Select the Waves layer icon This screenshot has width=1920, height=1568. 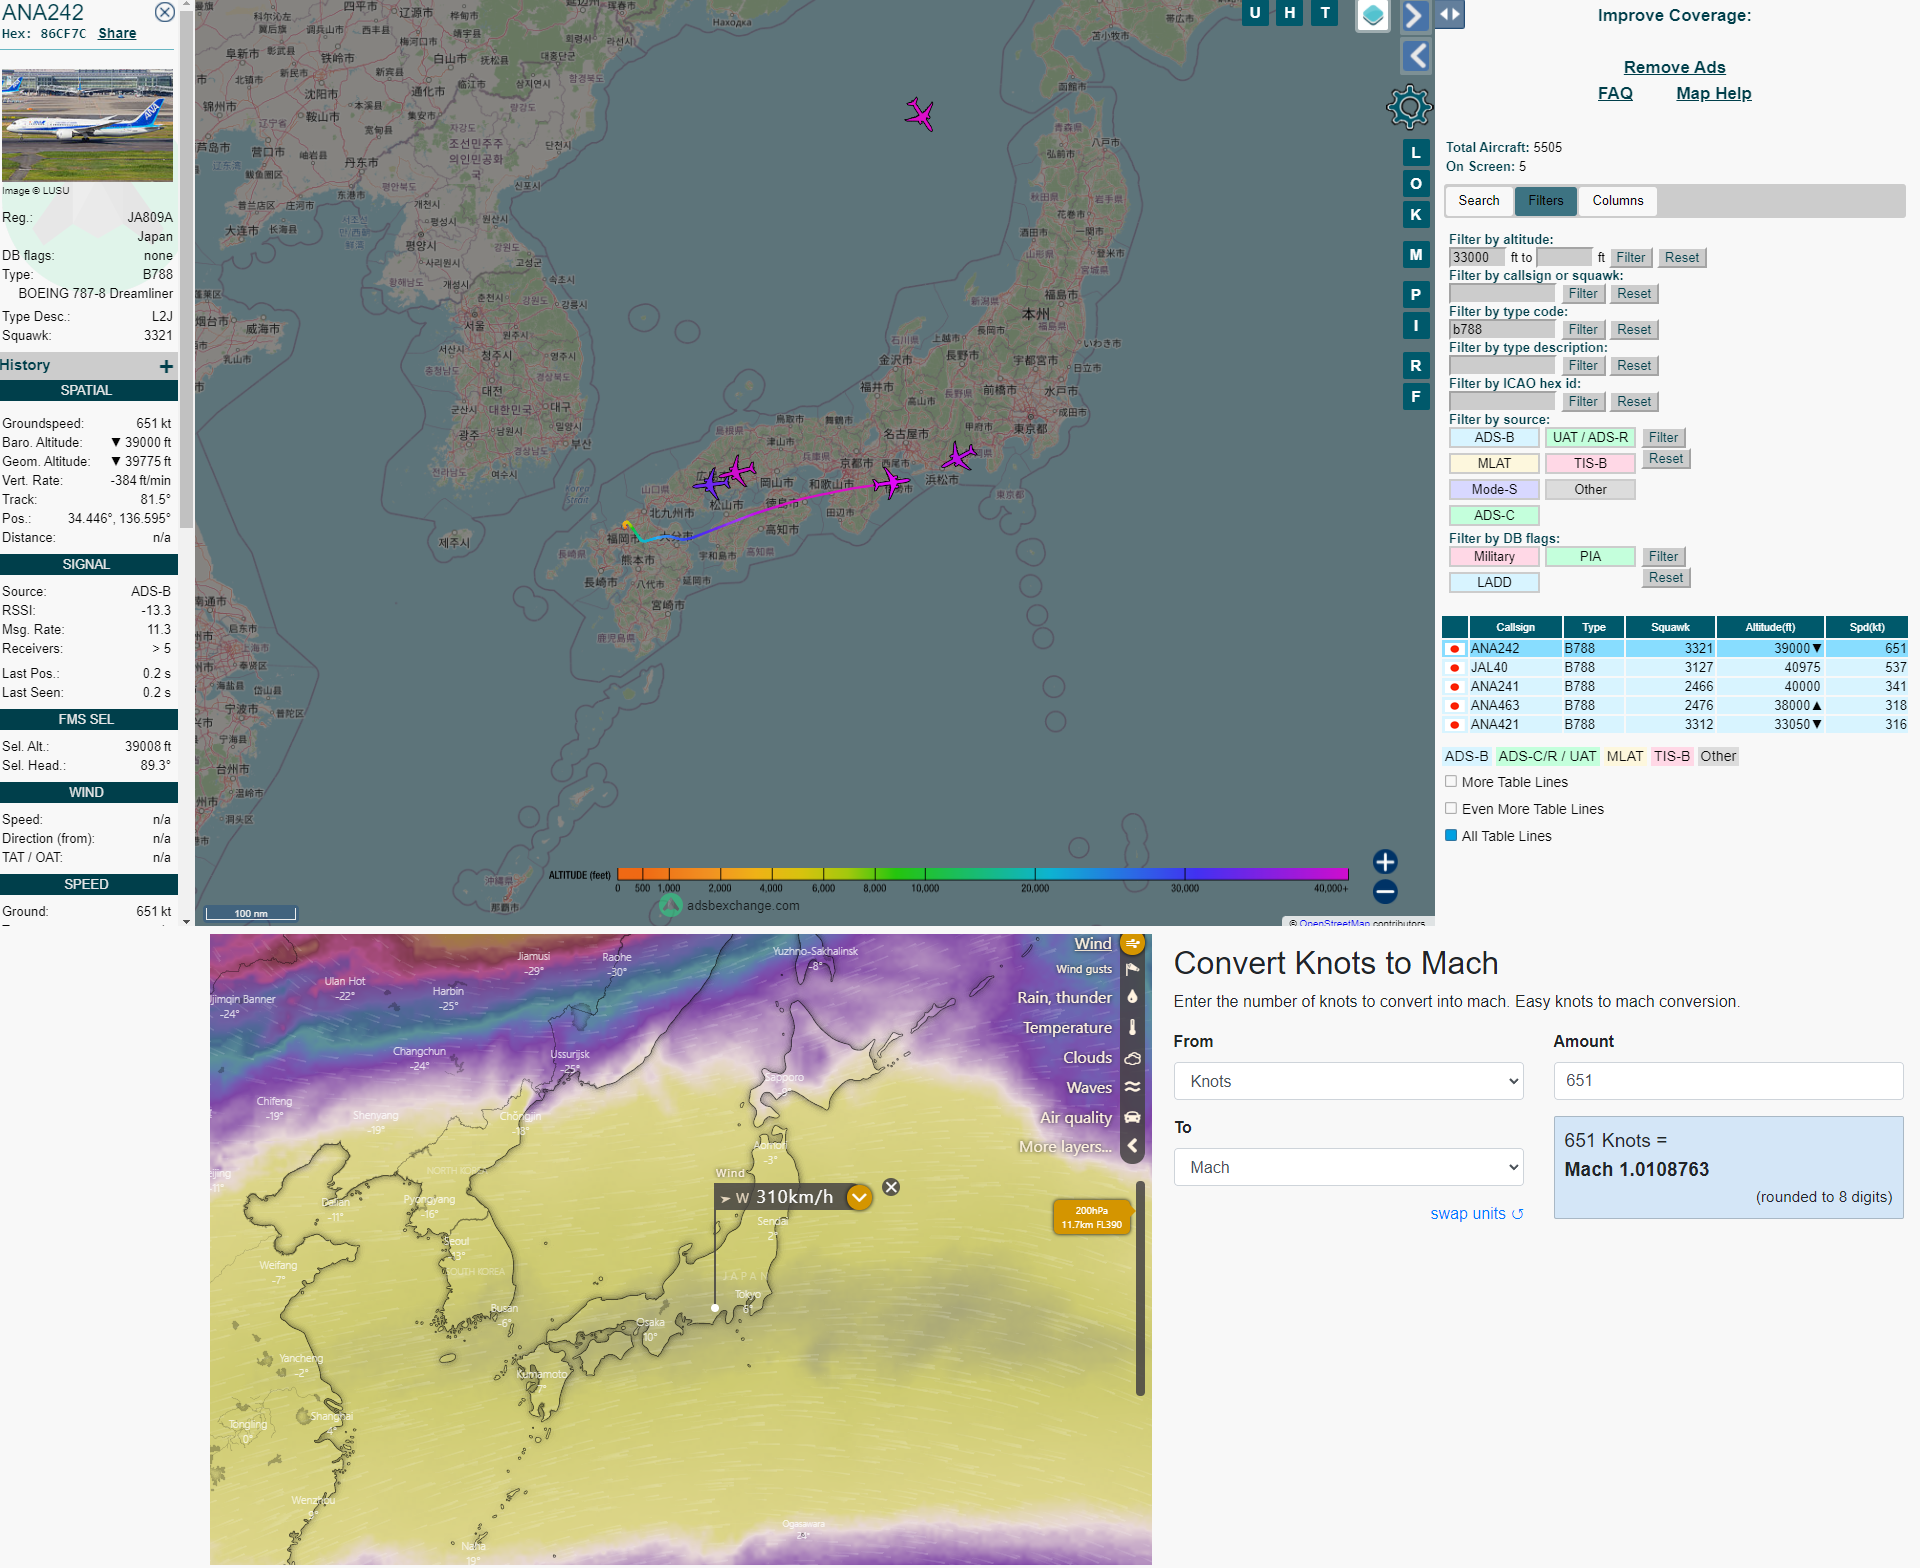click(x=1132, y=1087)
